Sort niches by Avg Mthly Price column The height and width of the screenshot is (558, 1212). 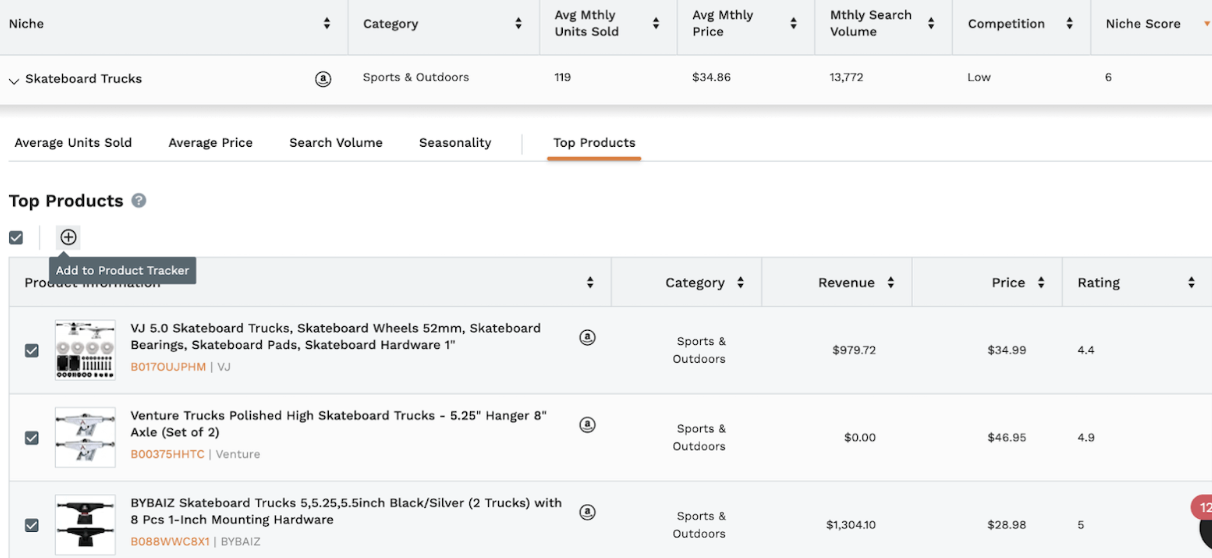(x=793, y=24)
